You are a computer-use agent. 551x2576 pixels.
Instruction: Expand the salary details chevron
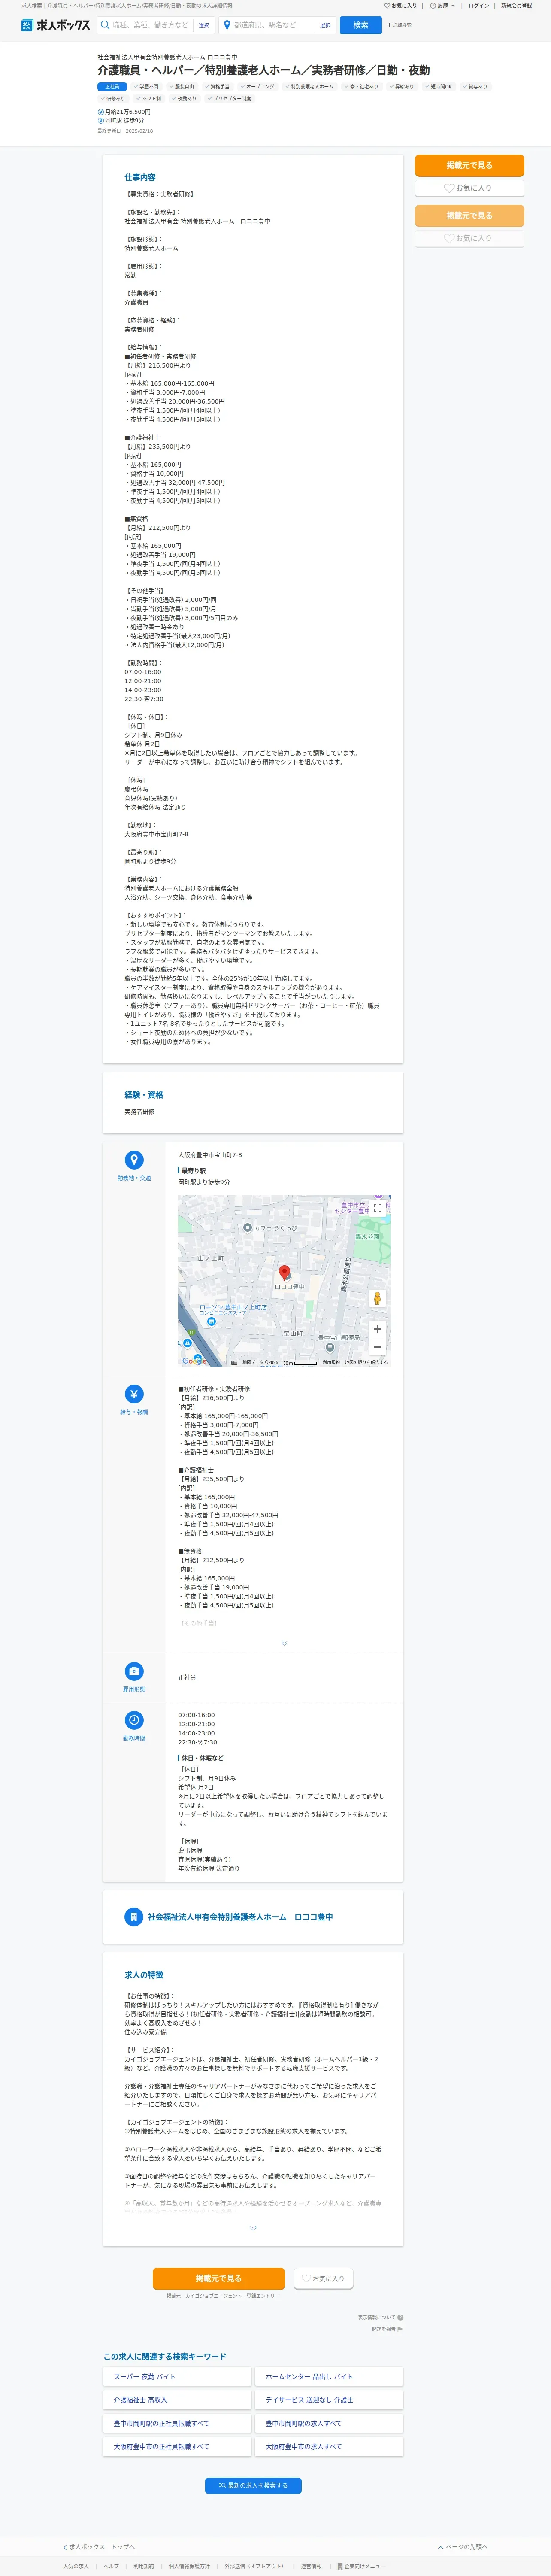pos(284,1643)
